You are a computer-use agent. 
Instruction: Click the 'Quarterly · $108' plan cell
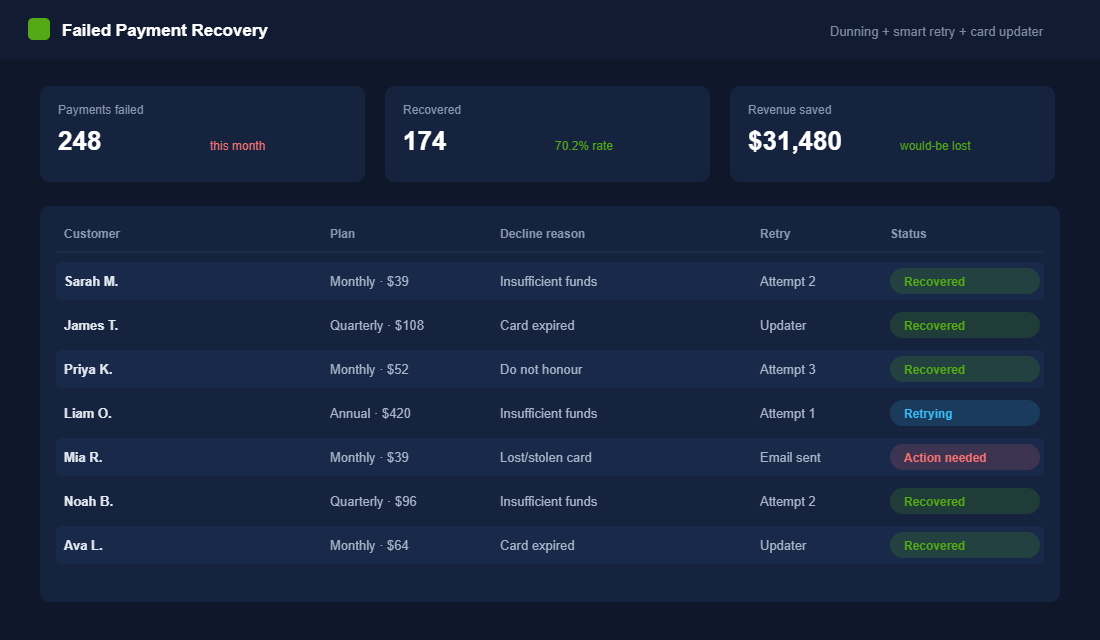pyautogui.click(x=377, y=326)
